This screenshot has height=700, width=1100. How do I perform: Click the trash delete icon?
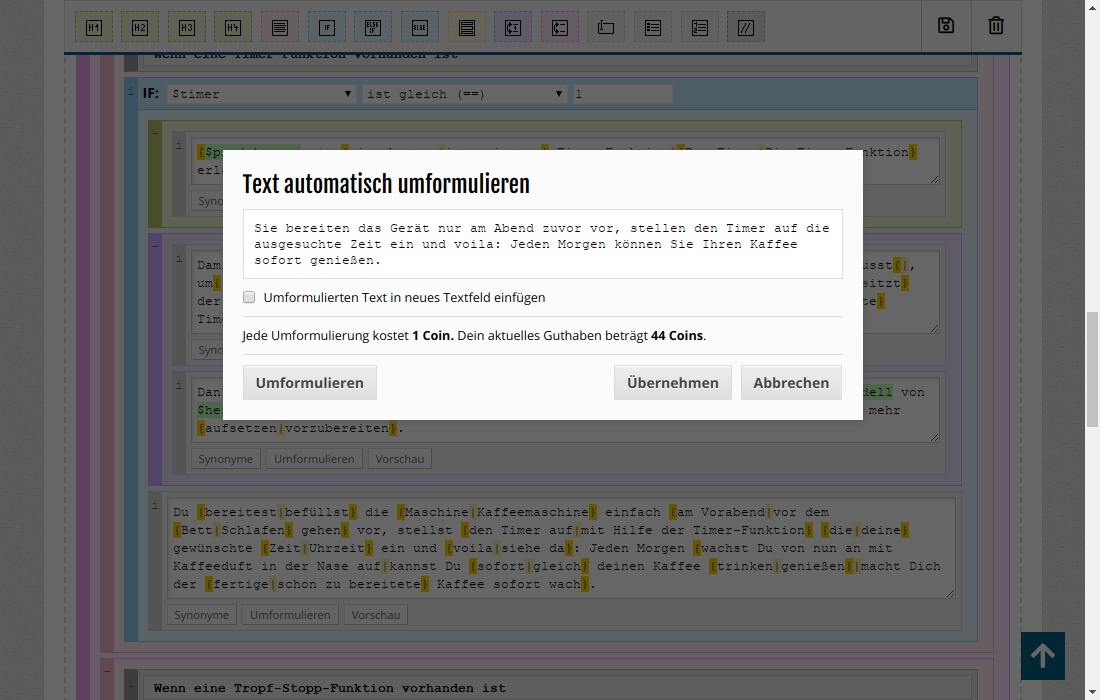(996, 26)
